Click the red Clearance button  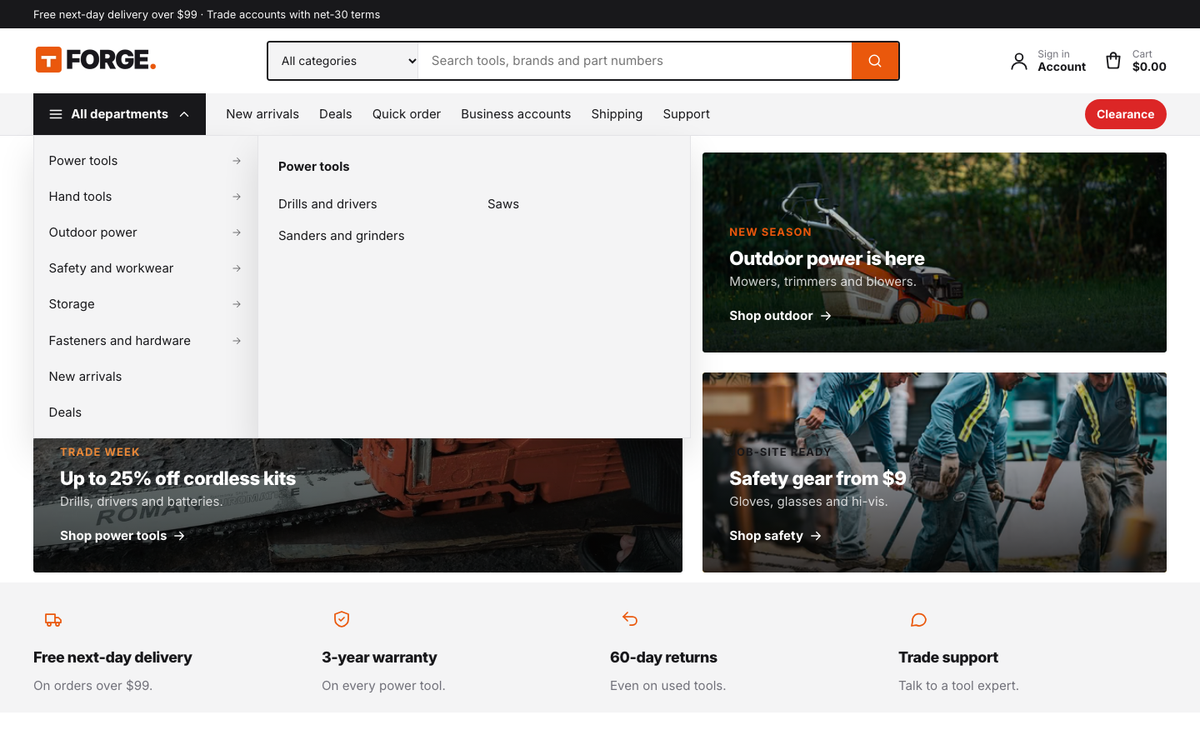click(1125, 114)
